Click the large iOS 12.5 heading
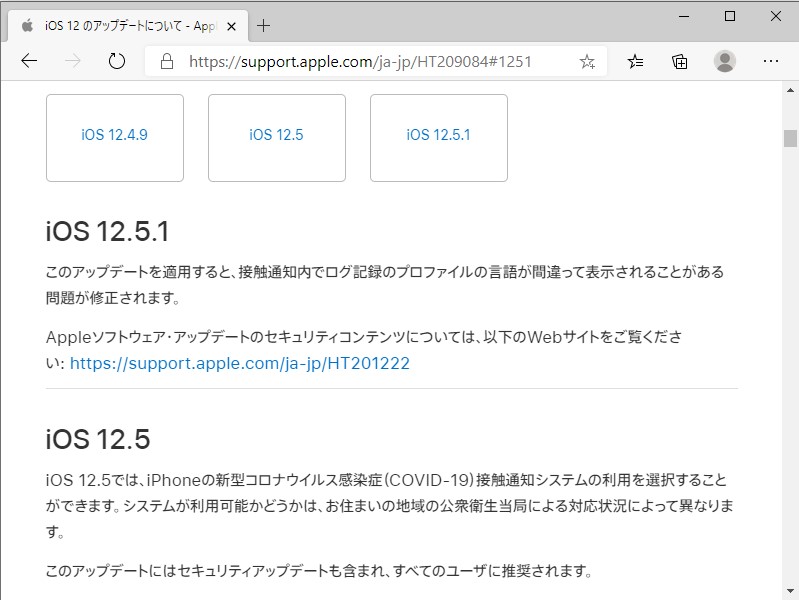Screen dimensions: 799x600 [x=98, y=439]
